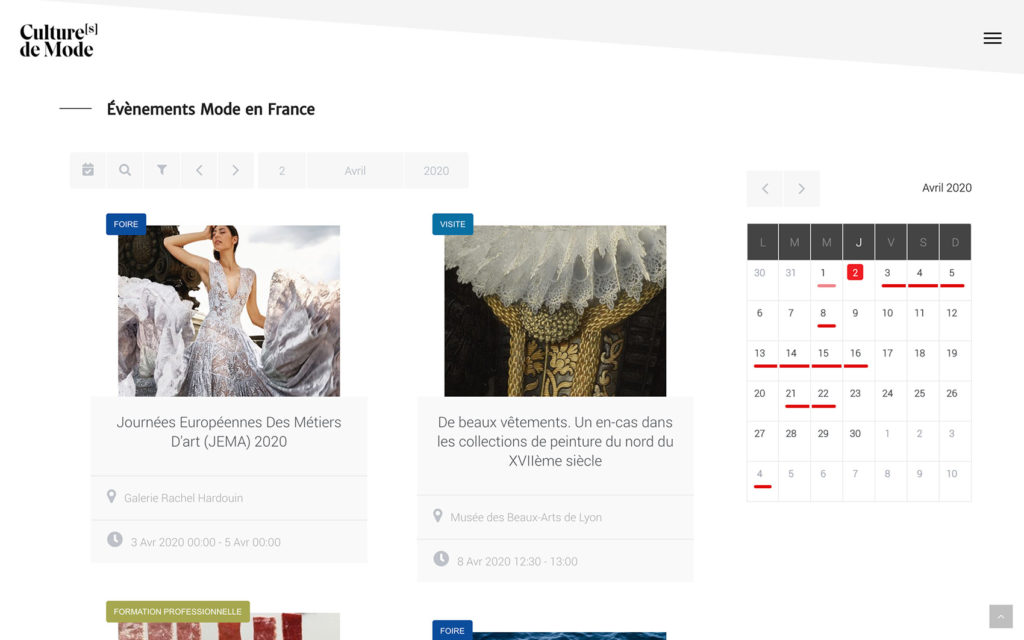
Task: Open the FORMATION PROFESSIONNELLE tag
Action: click(x=178, y=611)
